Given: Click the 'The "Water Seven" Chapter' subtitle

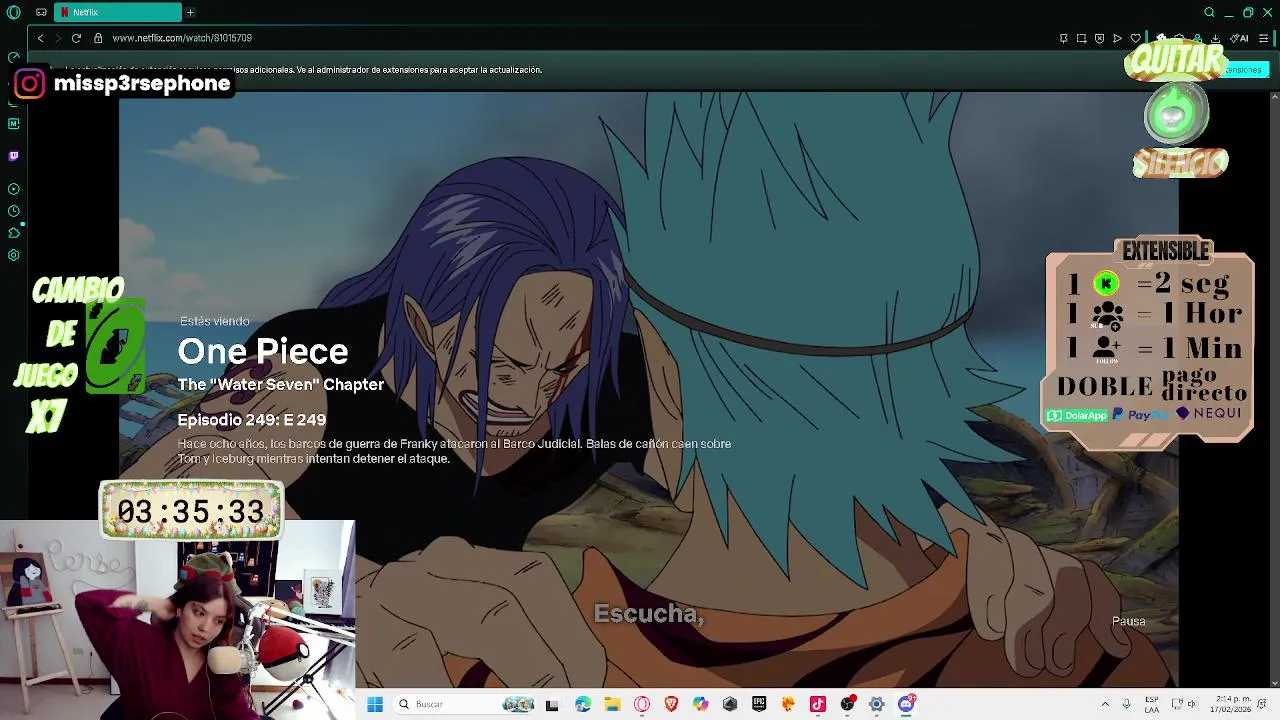Looking at the screenshot, I should 281,384.
